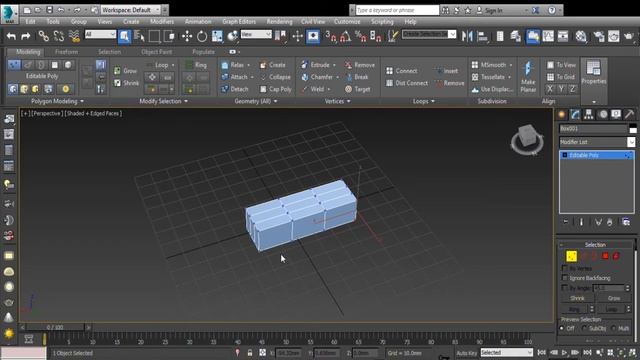
Task: Open the selection filter All dropdown
Action: click(x=100, y=35)
